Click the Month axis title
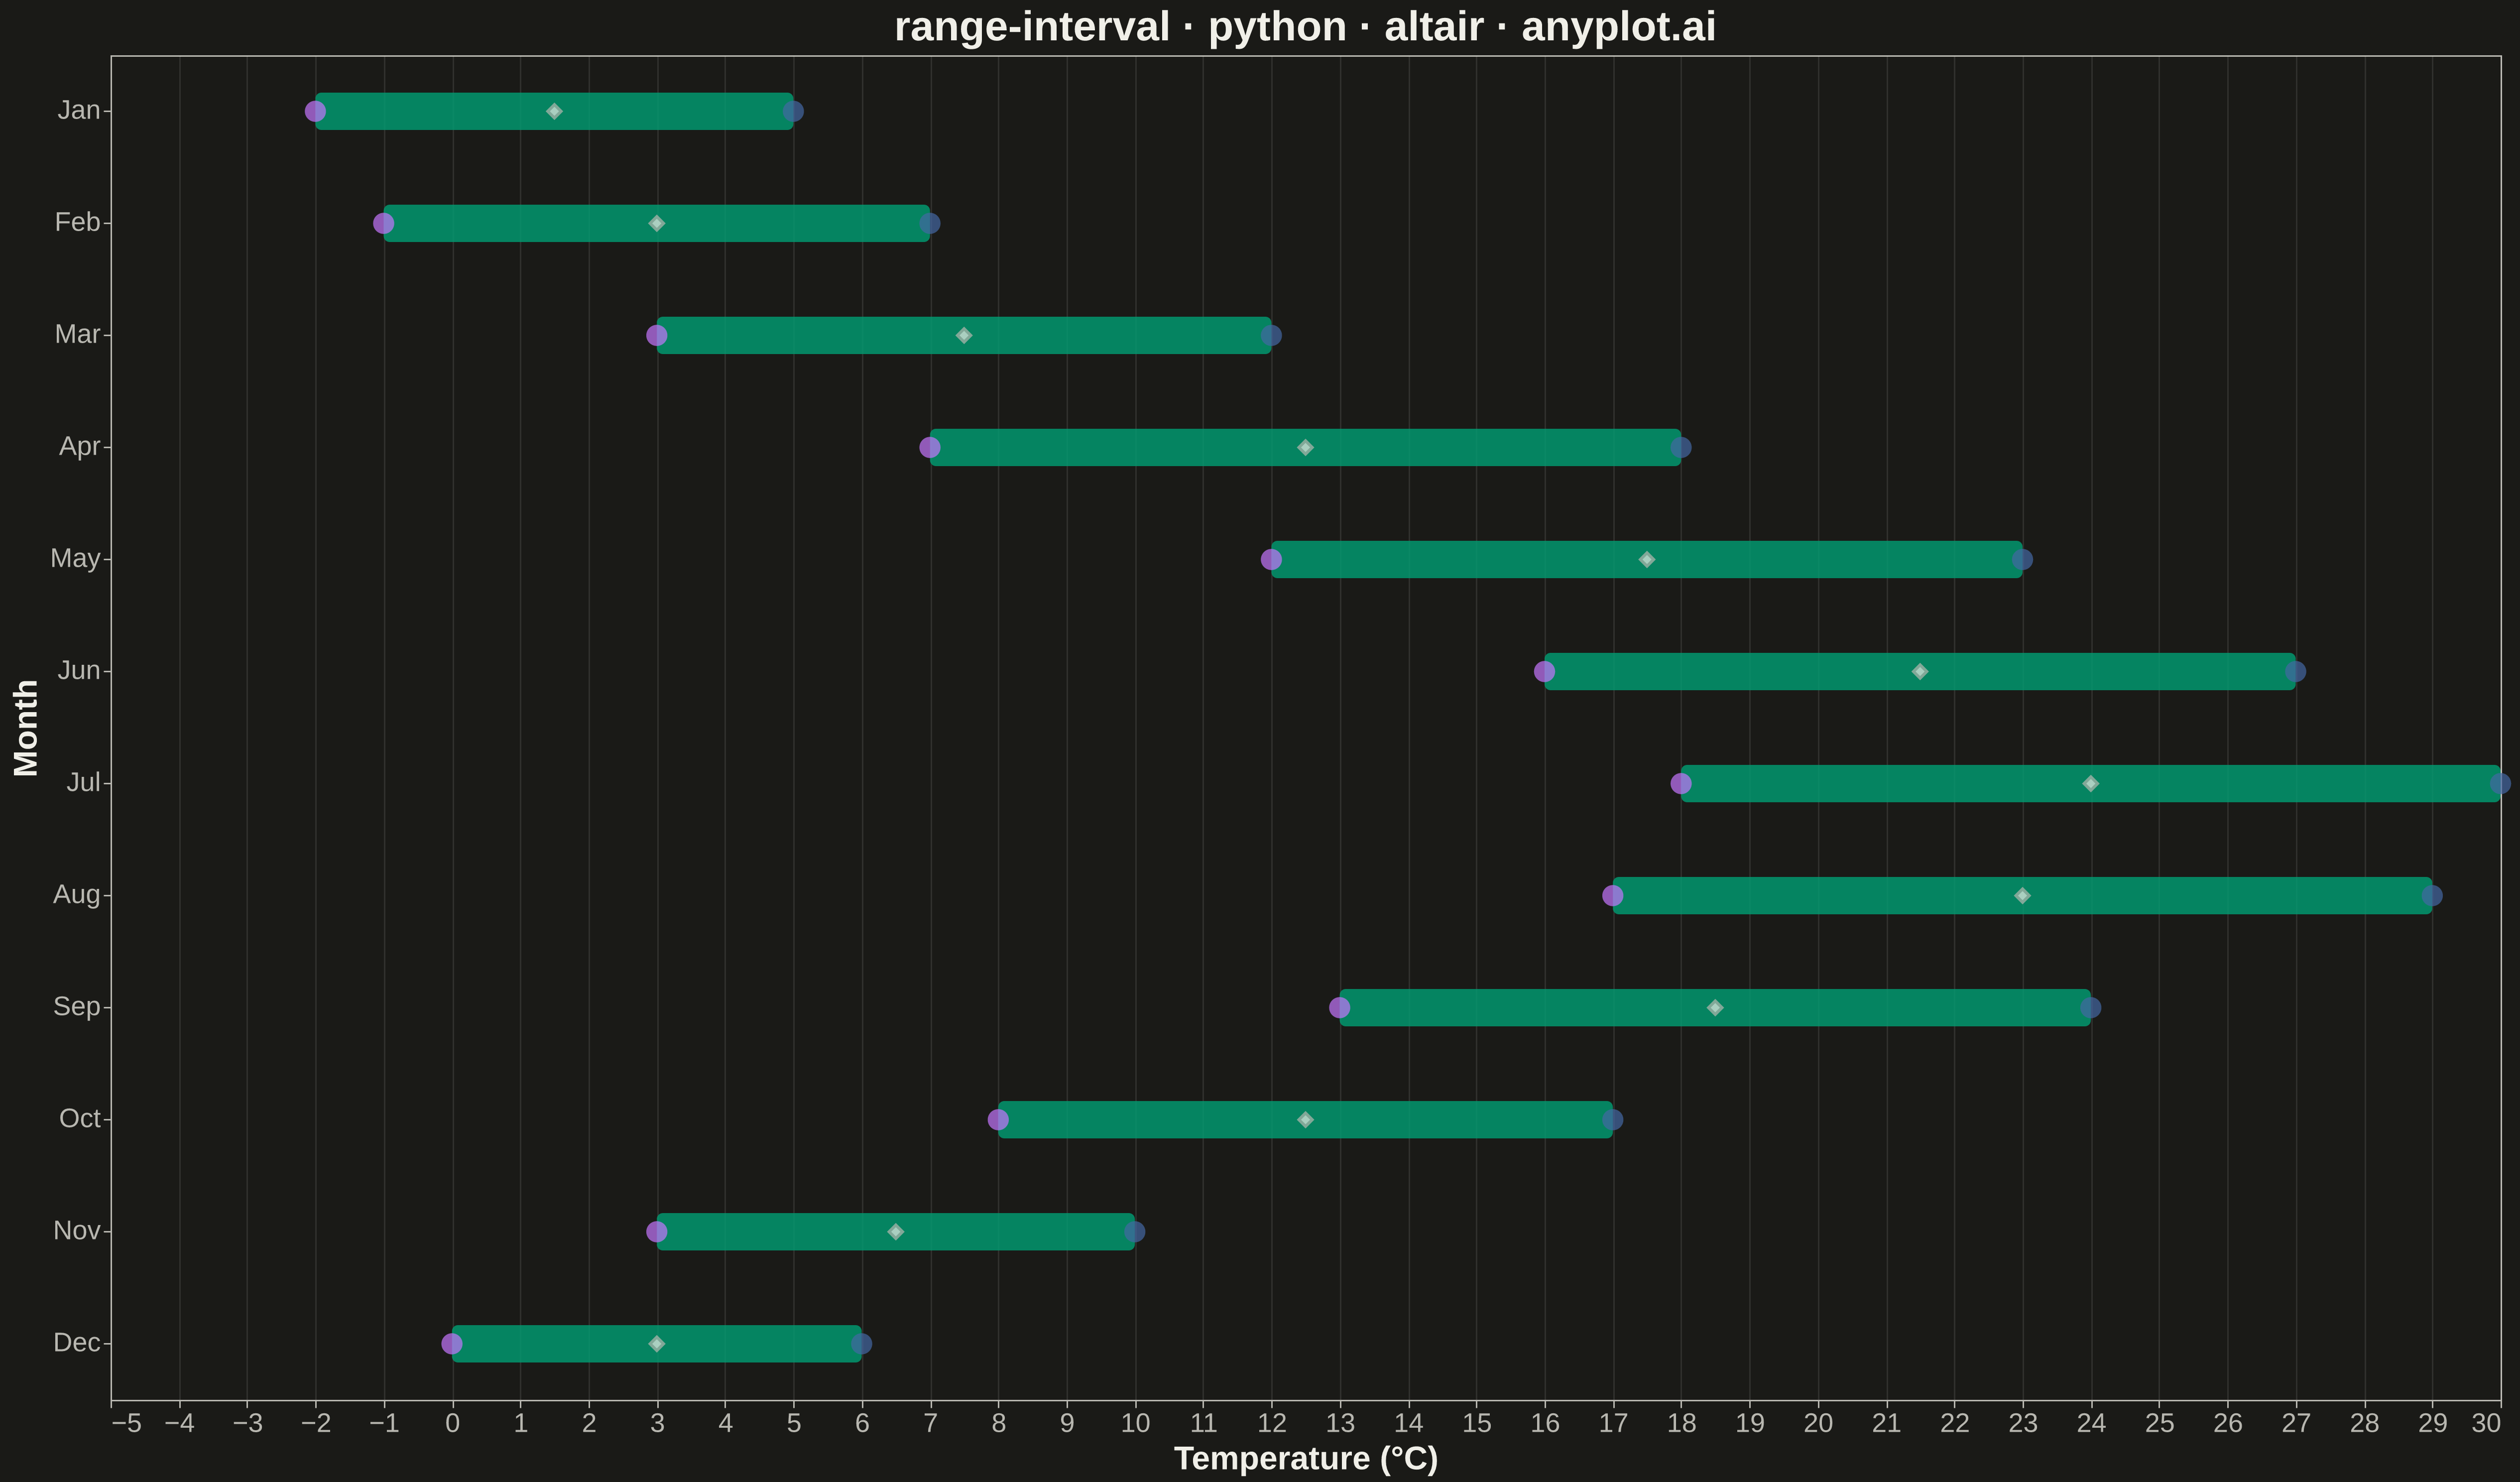The image size is (2520, 1482). [x=26, y=728]
